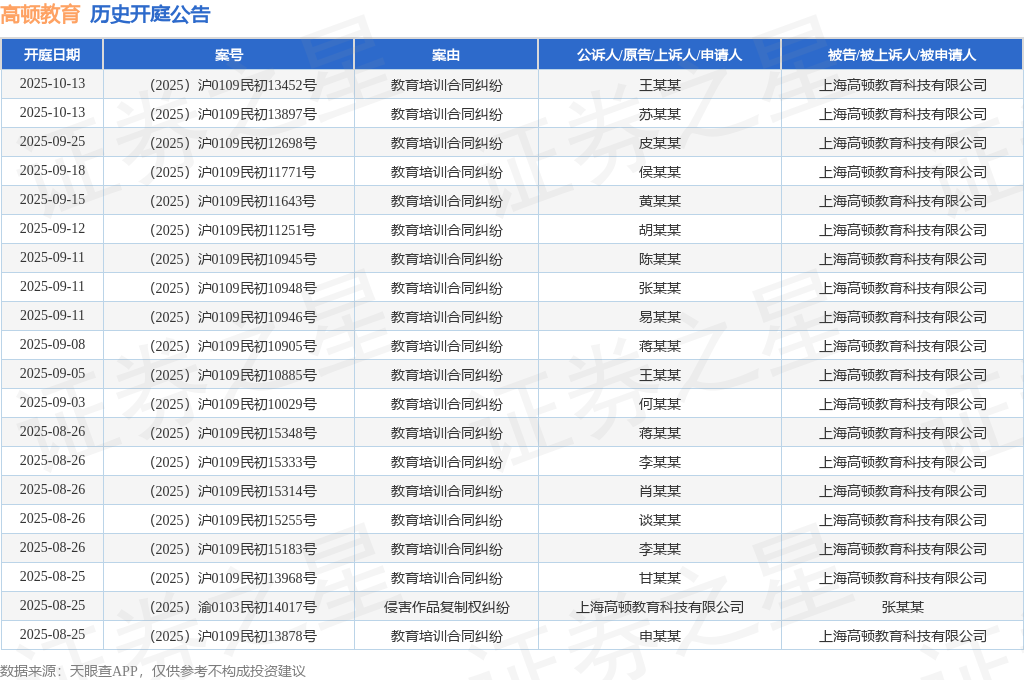
Task: Click the 案号 column header
Action: pyautogui.click(x=229, y=55)
